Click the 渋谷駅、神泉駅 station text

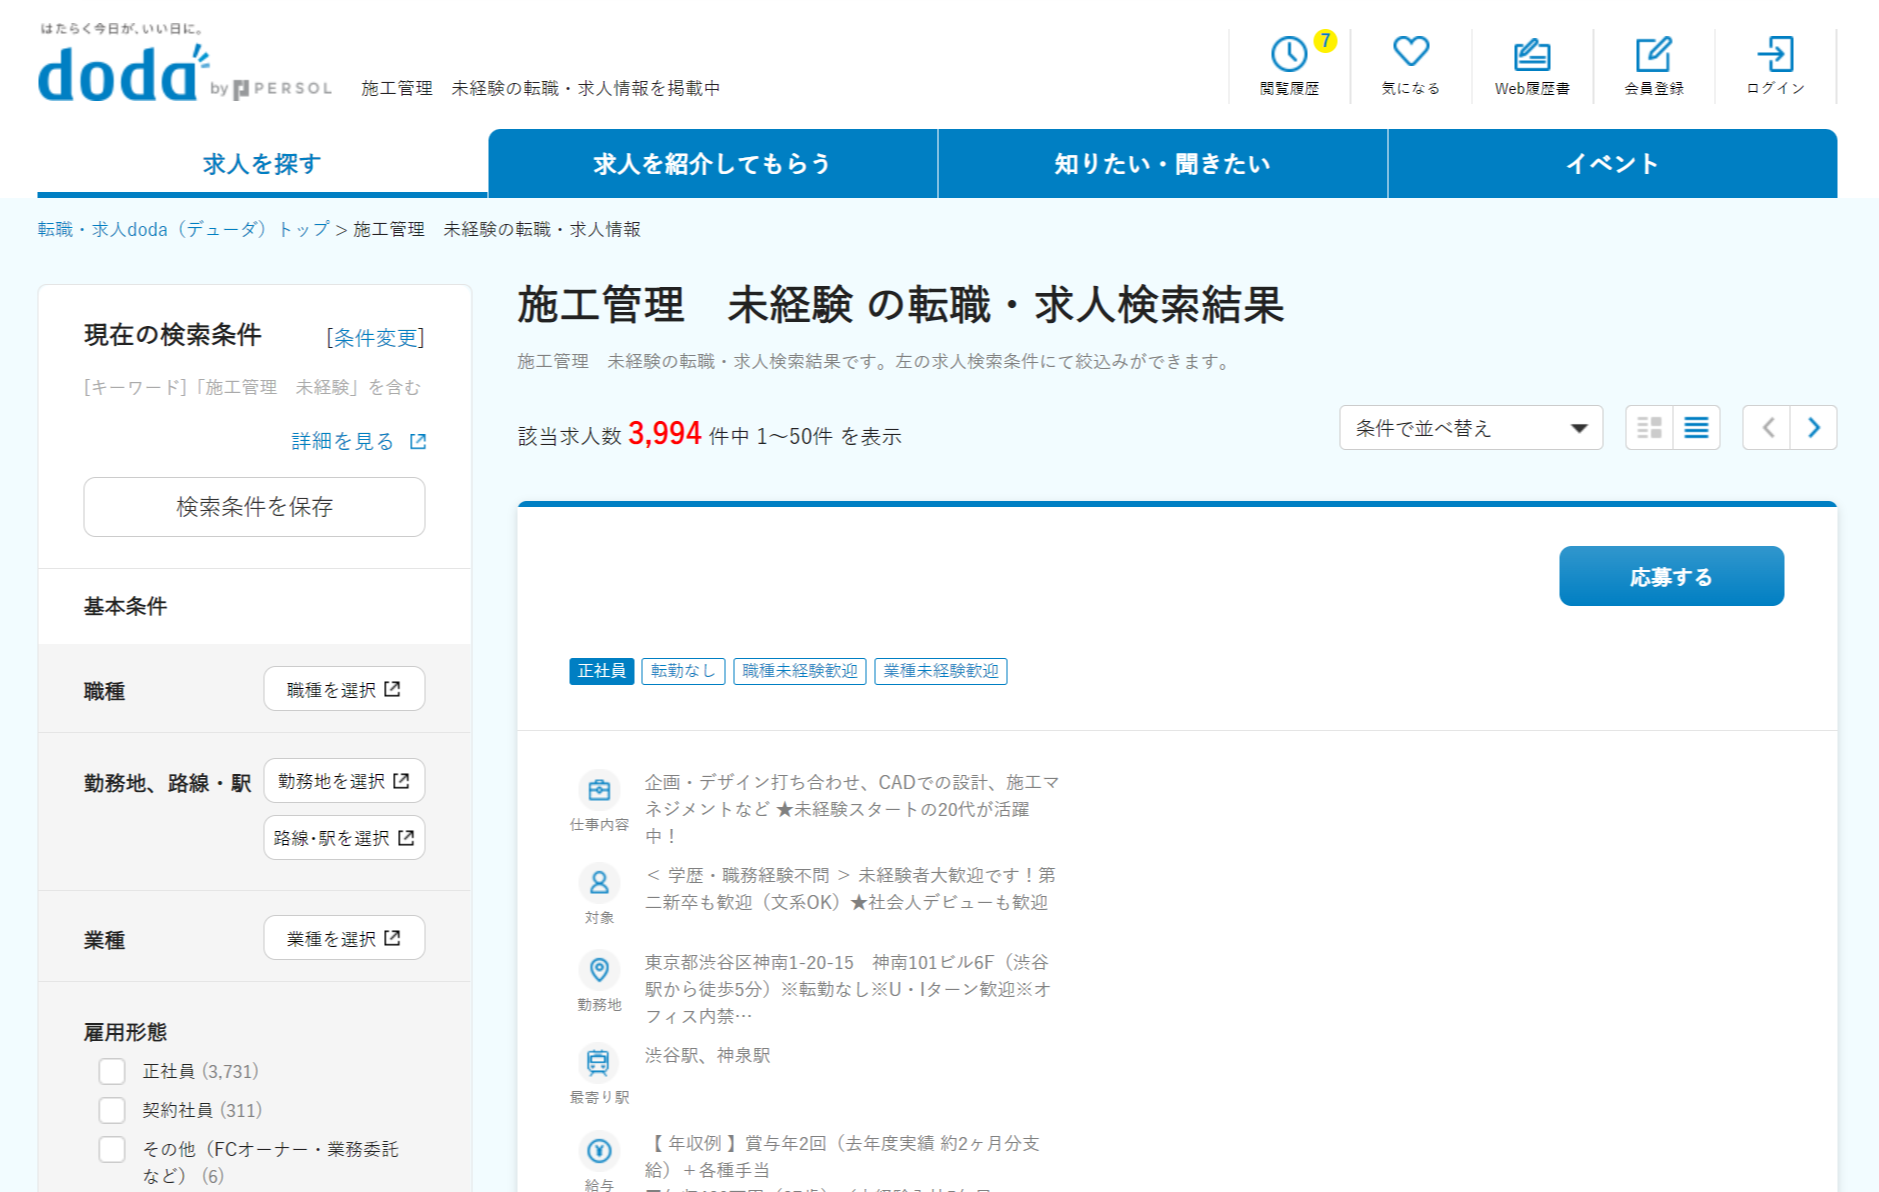[707, 1056]
